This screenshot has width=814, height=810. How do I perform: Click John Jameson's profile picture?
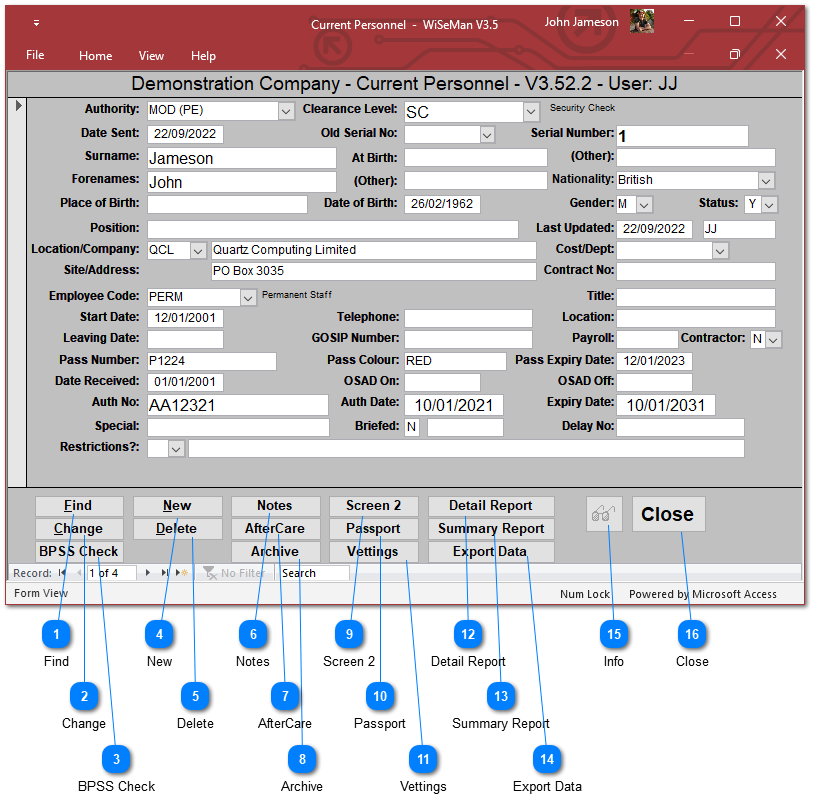(642, 22)
